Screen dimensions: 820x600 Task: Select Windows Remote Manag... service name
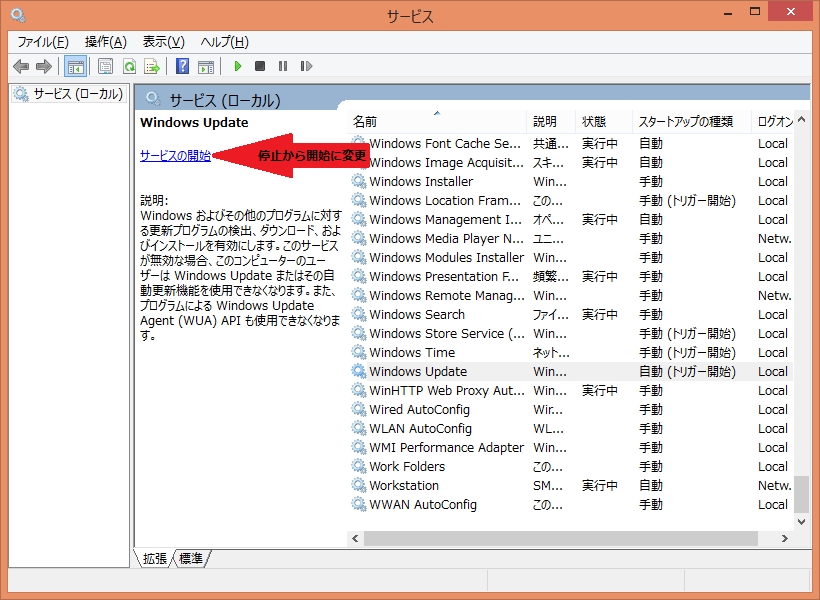(447, 295)
